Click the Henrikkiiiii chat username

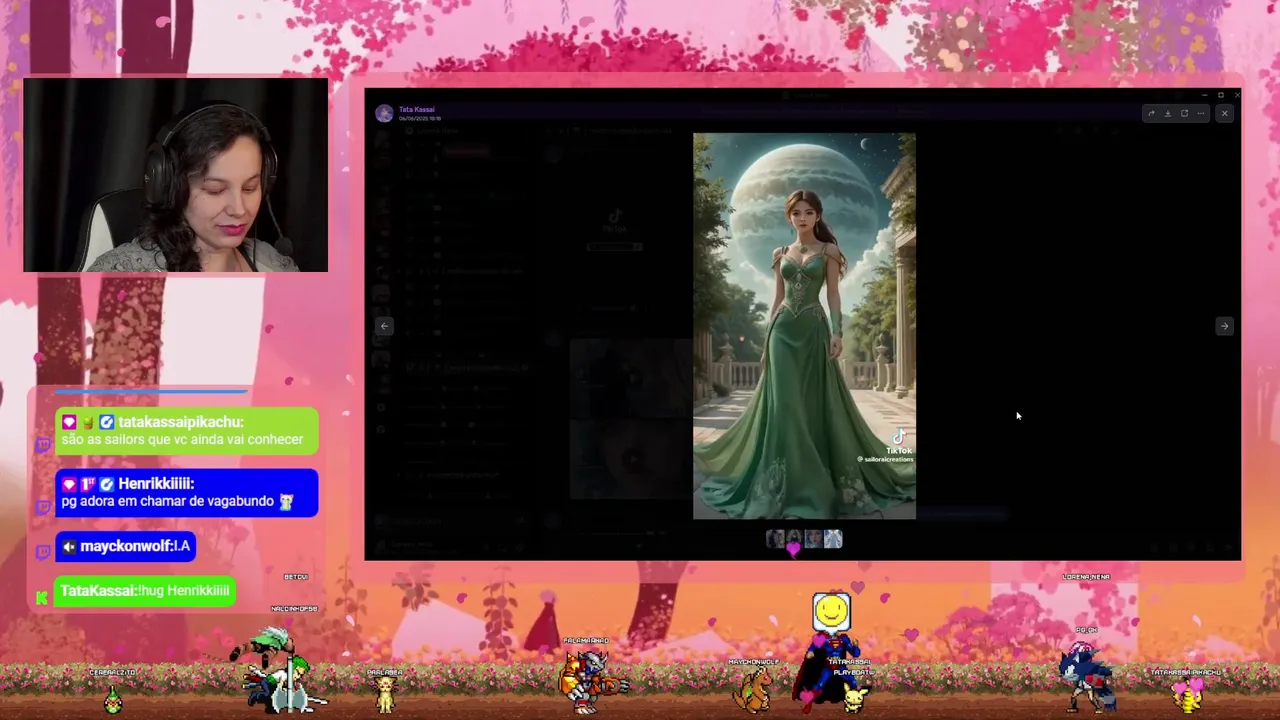(156, 484)
